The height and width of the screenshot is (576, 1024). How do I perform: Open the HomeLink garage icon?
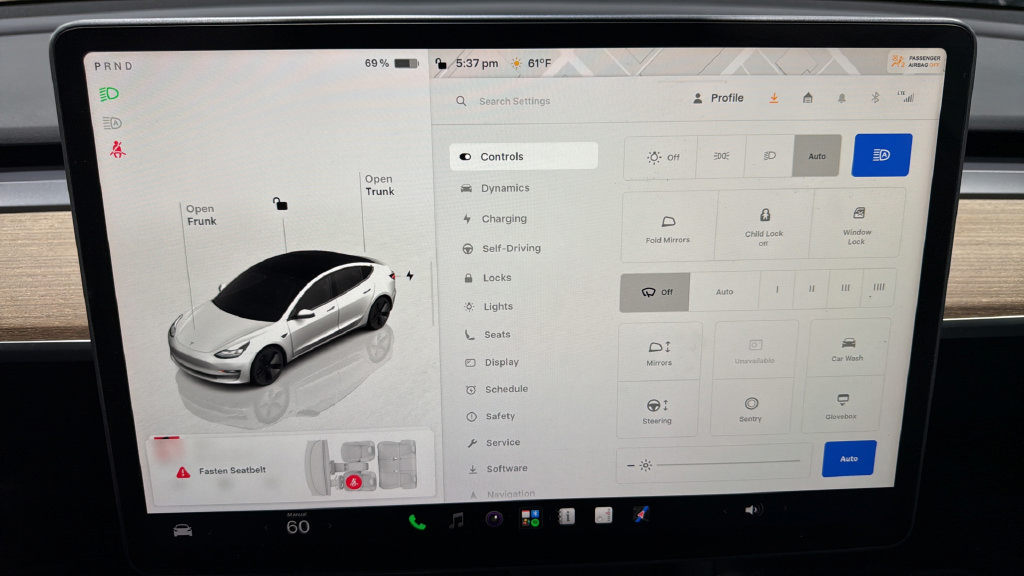click(808, 98)
